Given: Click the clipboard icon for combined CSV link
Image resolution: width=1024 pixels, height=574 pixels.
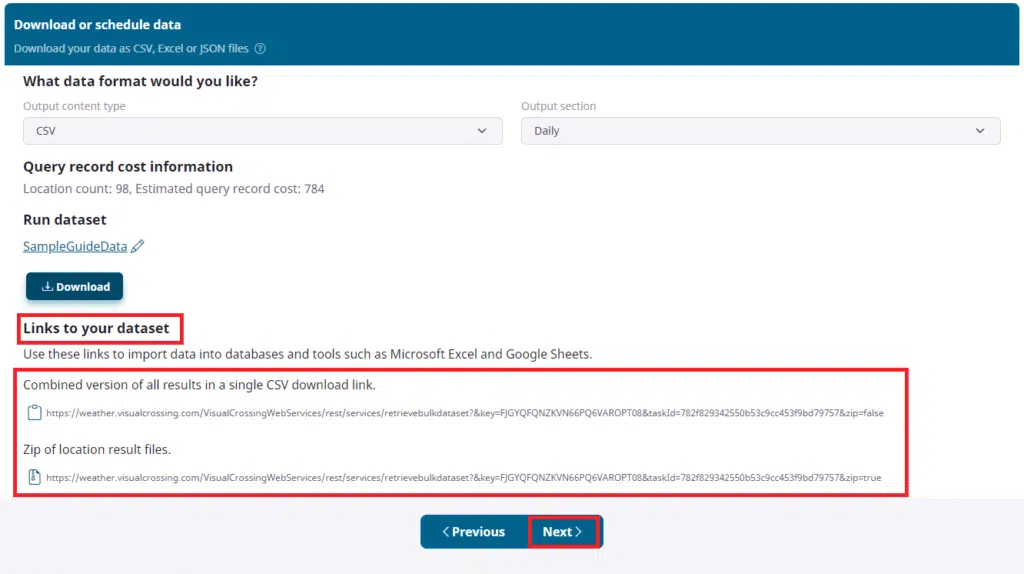Looking at the screenshot, I should click(x=34, y=412).
